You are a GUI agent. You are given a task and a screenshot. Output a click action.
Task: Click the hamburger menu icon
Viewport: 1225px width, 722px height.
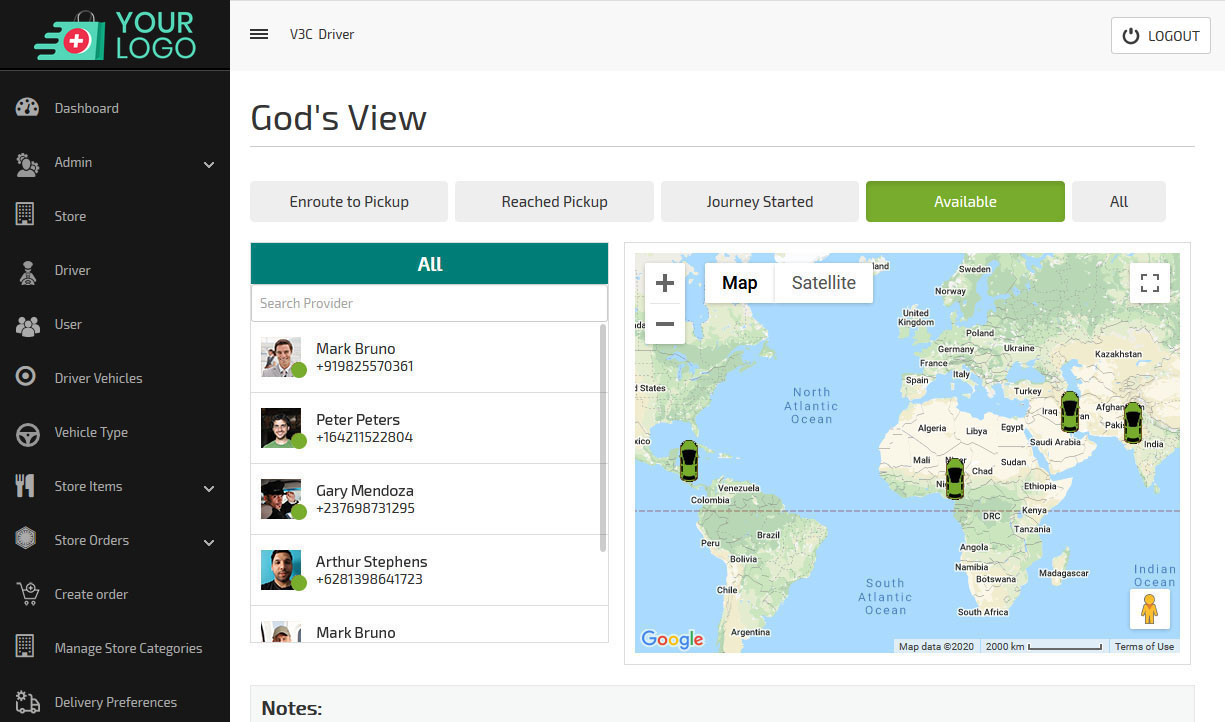(259, 34)
